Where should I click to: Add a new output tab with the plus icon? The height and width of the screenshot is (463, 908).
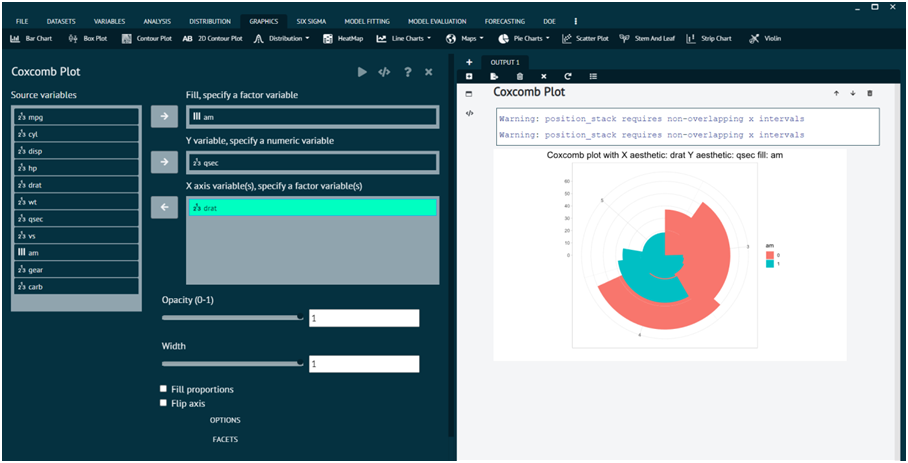point(469,63)
